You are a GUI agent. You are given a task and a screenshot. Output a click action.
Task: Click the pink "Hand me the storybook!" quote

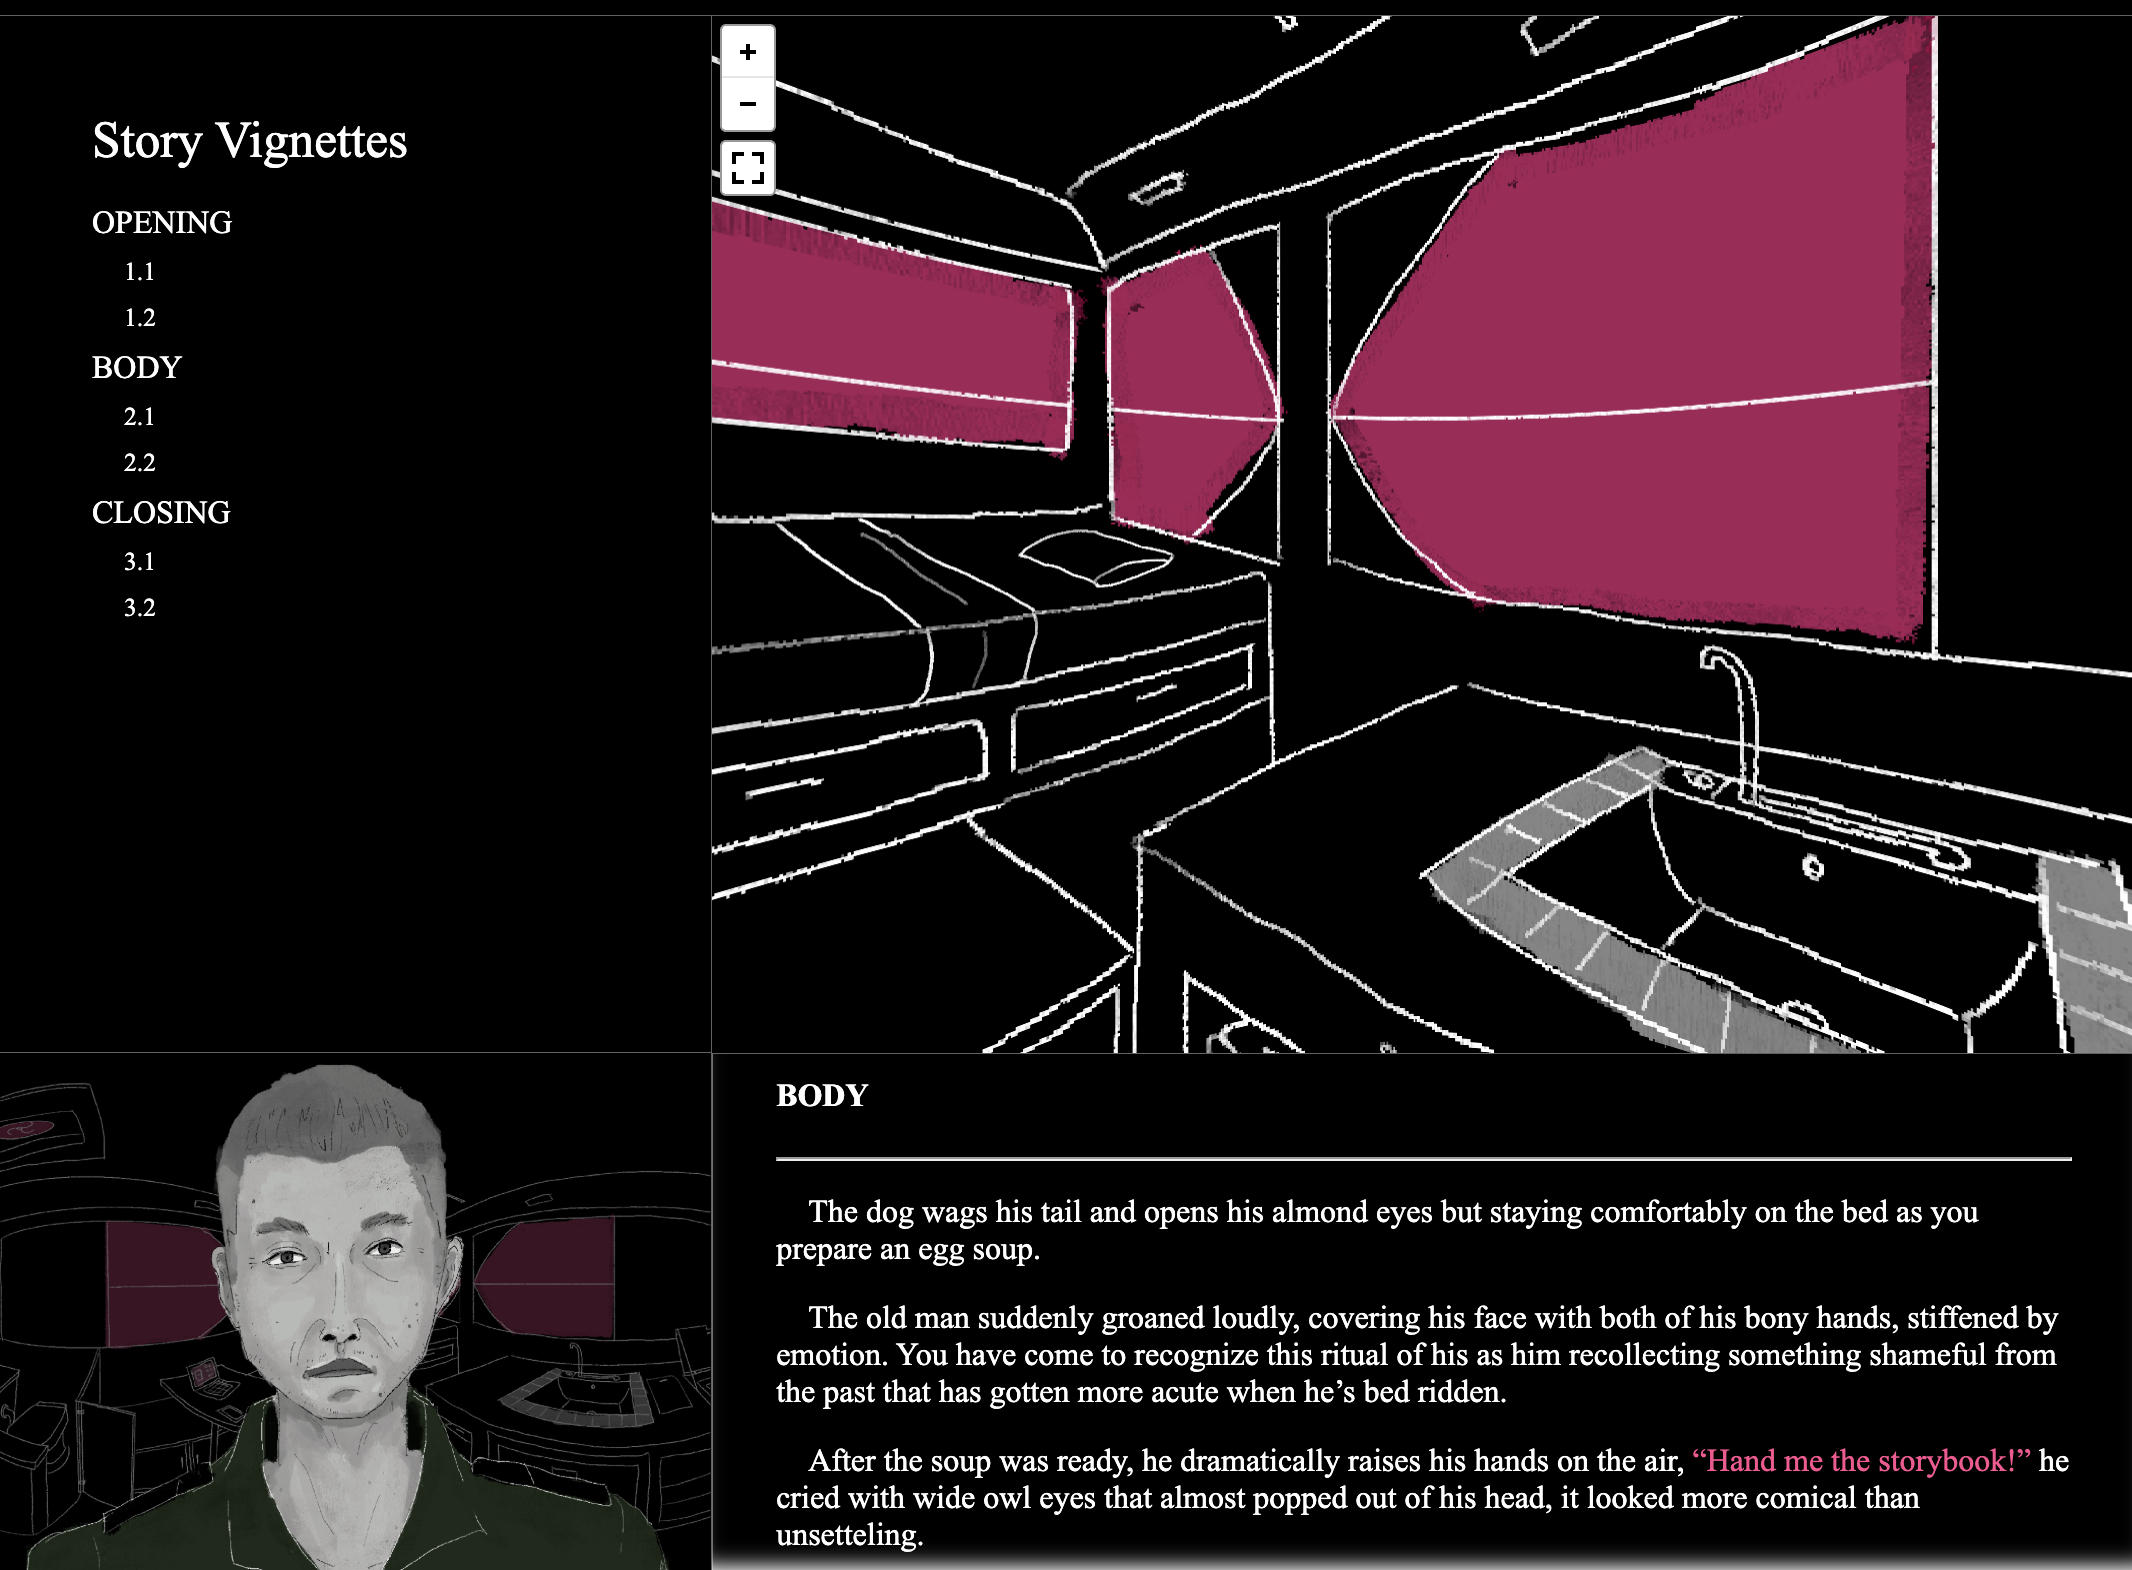(1860, 1461)
